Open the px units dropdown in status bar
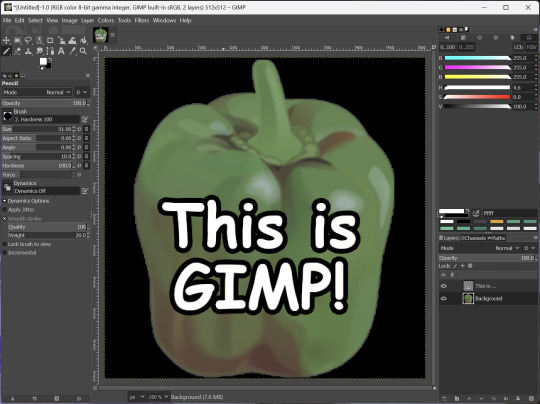The width and height of the screenshot is (540, 404). tap(137, 397)
